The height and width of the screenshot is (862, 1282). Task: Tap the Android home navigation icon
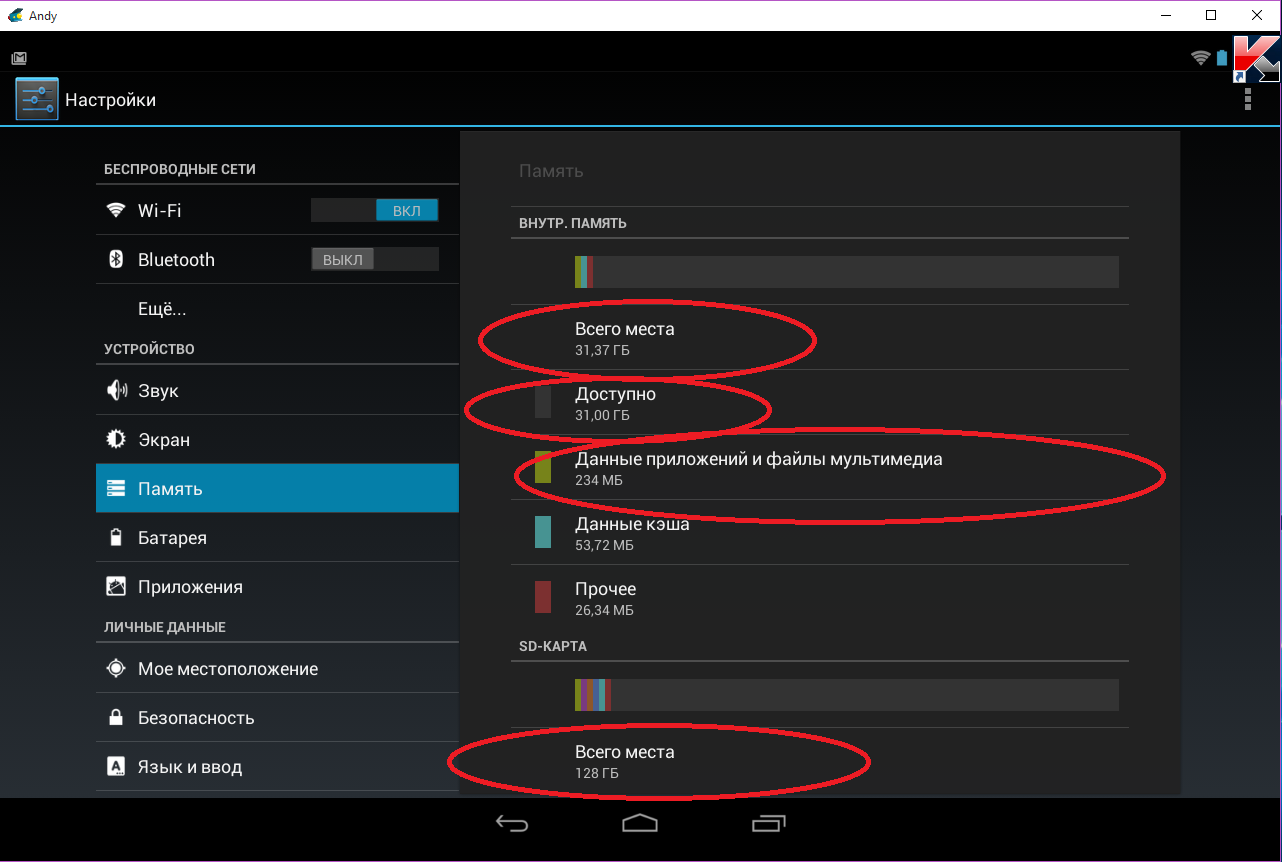pos(640,823)
